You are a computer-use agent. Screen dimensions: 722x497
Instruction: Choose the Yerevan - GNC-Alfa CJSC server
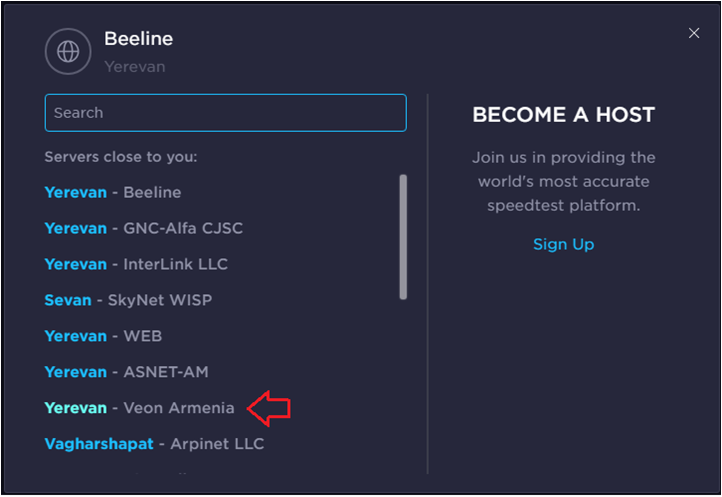[143, 228]
